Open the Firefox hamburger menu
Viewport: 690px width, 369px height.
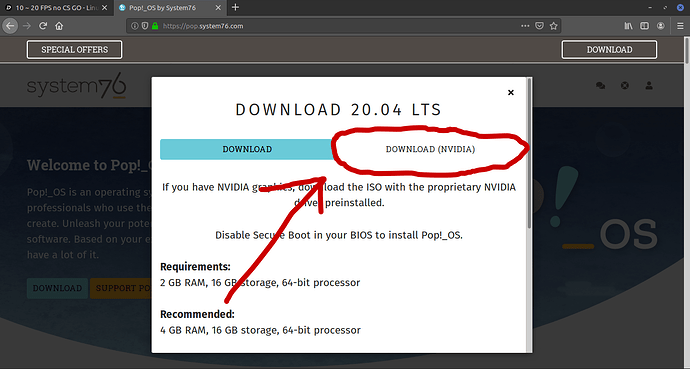coord(680,26)
